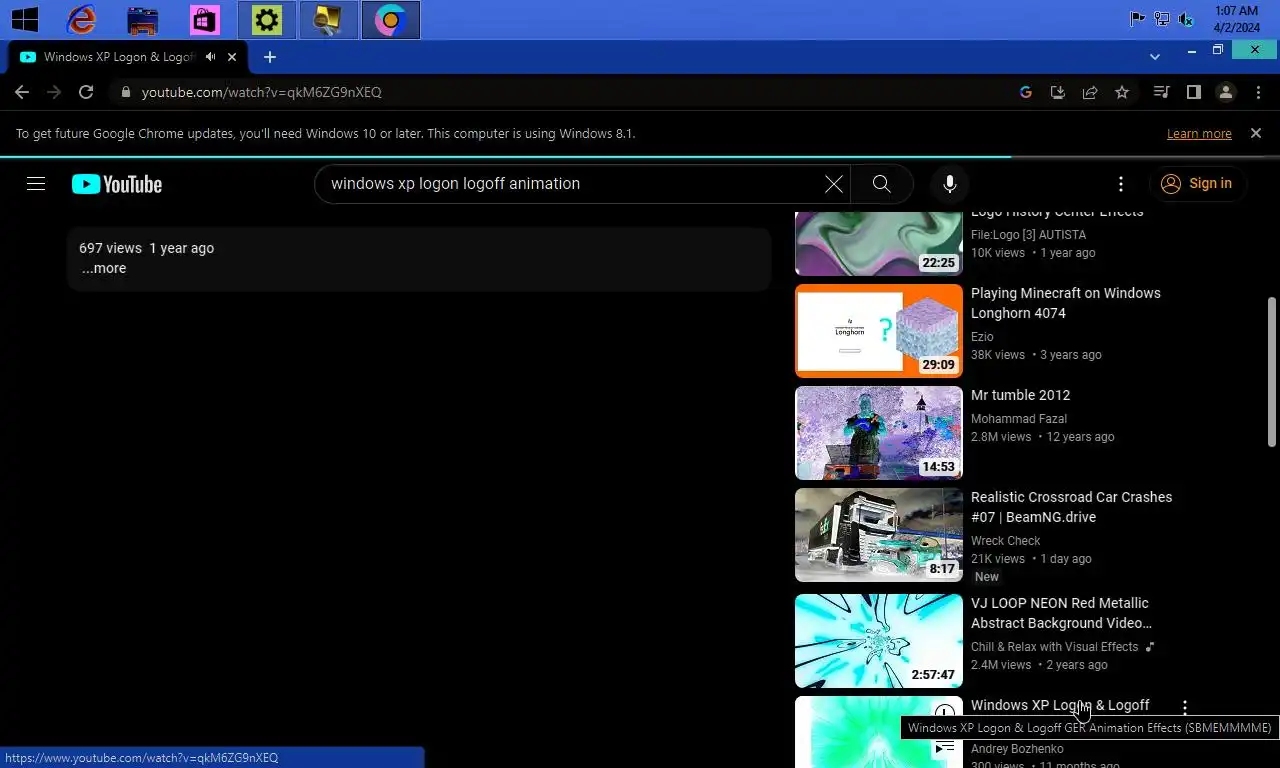Launch Internet Explorer from the taskbar
Viewport: 1280px width, 768px height.
click(x=81, y=19)
